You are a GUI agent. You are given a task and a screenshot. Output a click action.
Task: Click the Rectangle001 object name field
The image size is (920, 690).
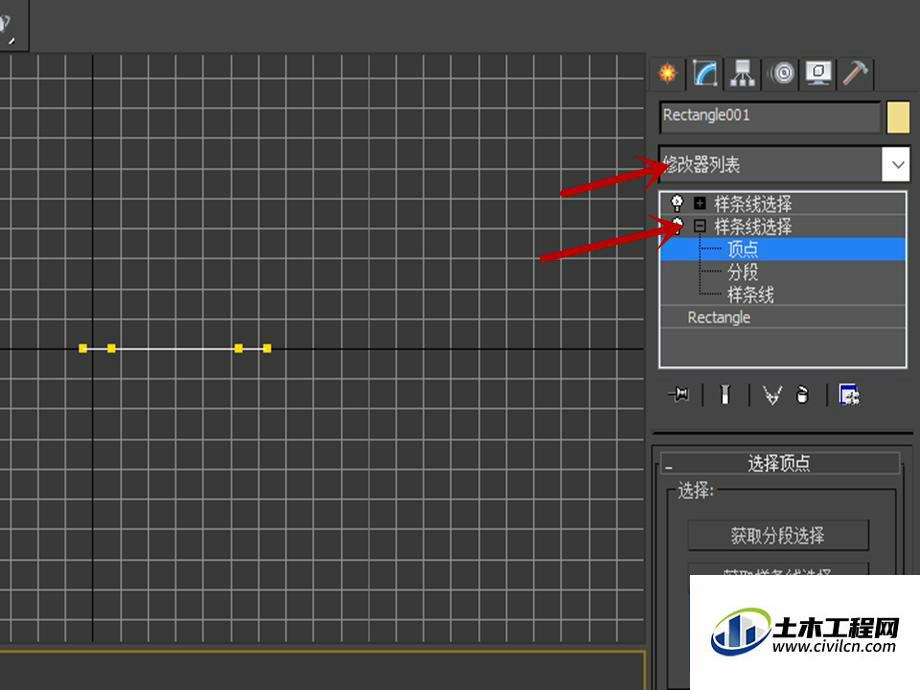click(770, 116)
